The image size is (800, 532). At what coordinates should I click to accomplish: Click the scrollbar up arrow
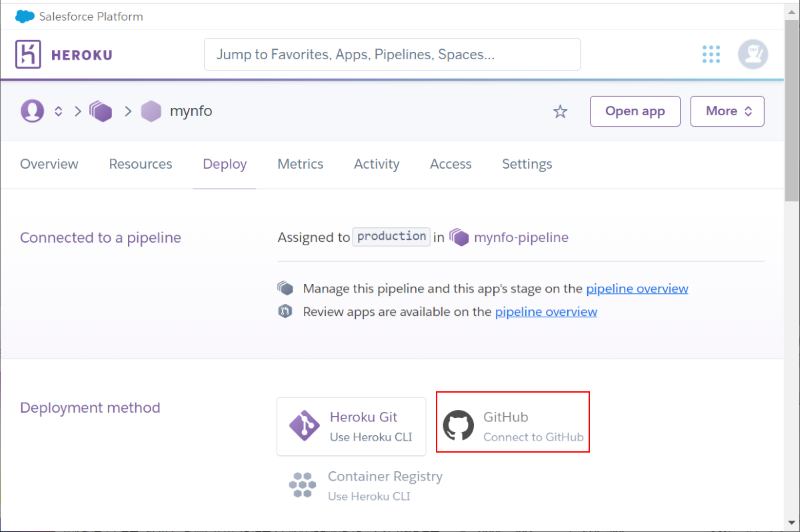(791, 11)
